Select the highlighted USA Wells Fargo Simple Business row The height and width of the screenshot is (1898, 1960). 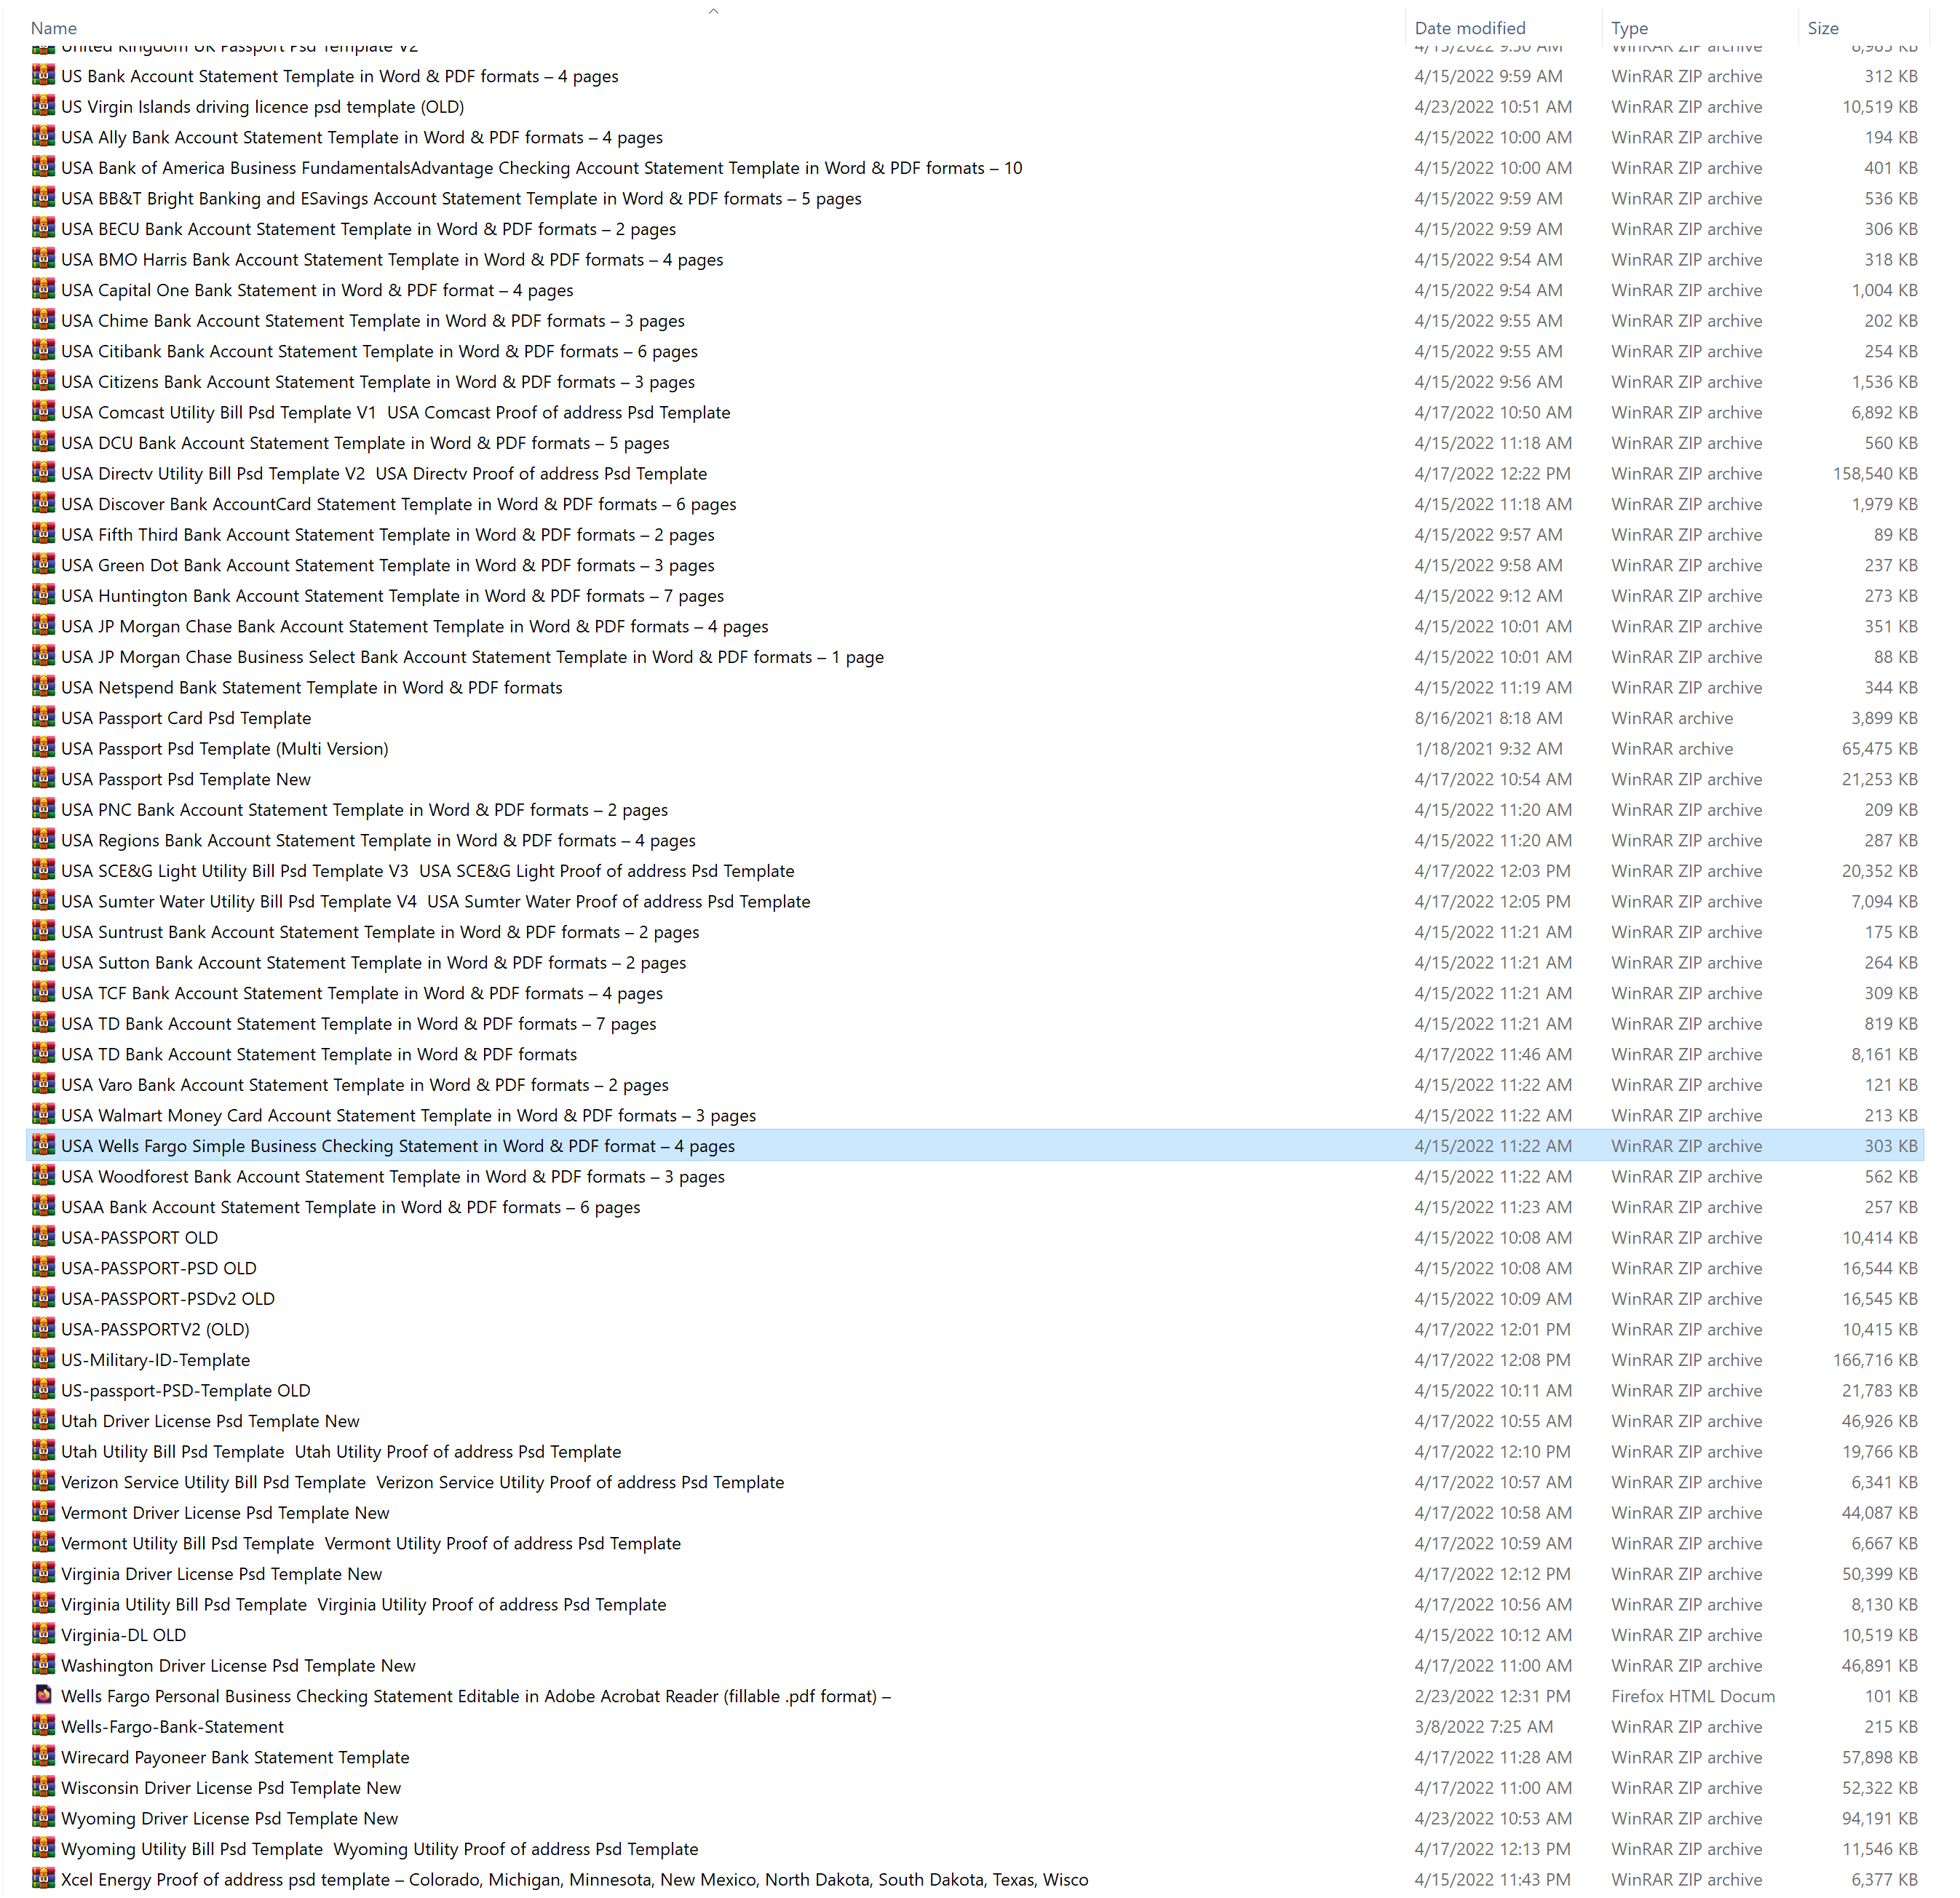398,1146
